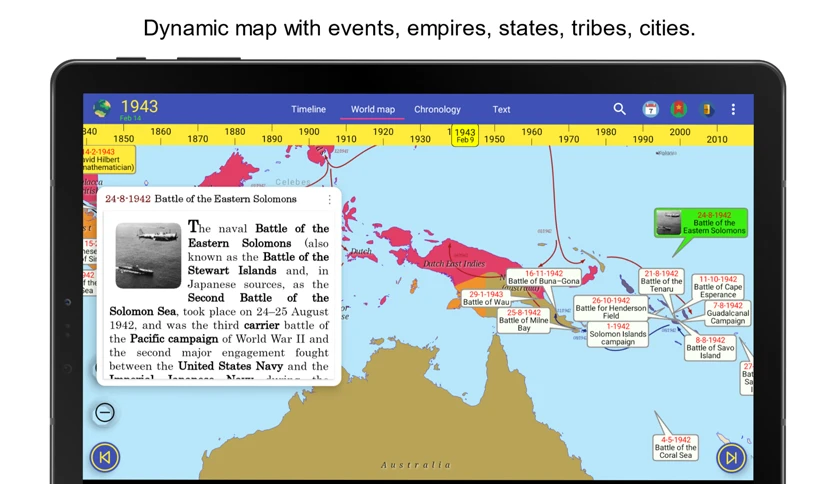Open the Battle of Buna-Gona event label
Viewport: 836px width, 484px height.
coord(543,277)
